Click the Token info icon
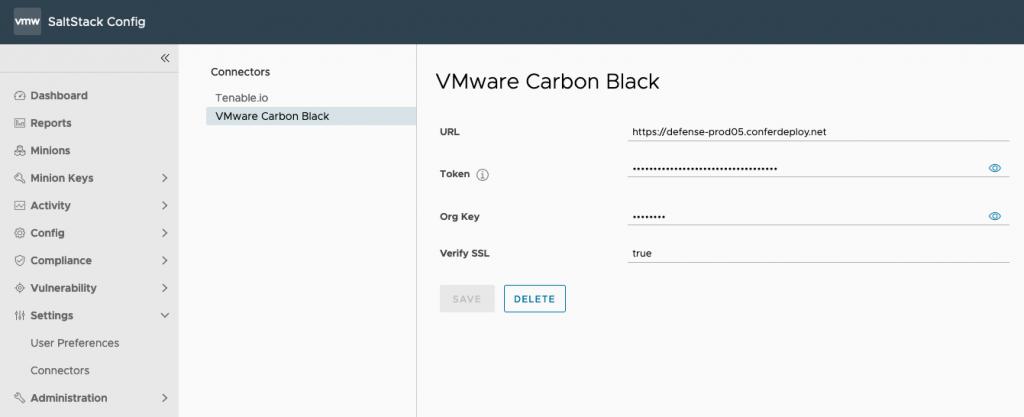1024x417 pixels. [x=482, y=175]
